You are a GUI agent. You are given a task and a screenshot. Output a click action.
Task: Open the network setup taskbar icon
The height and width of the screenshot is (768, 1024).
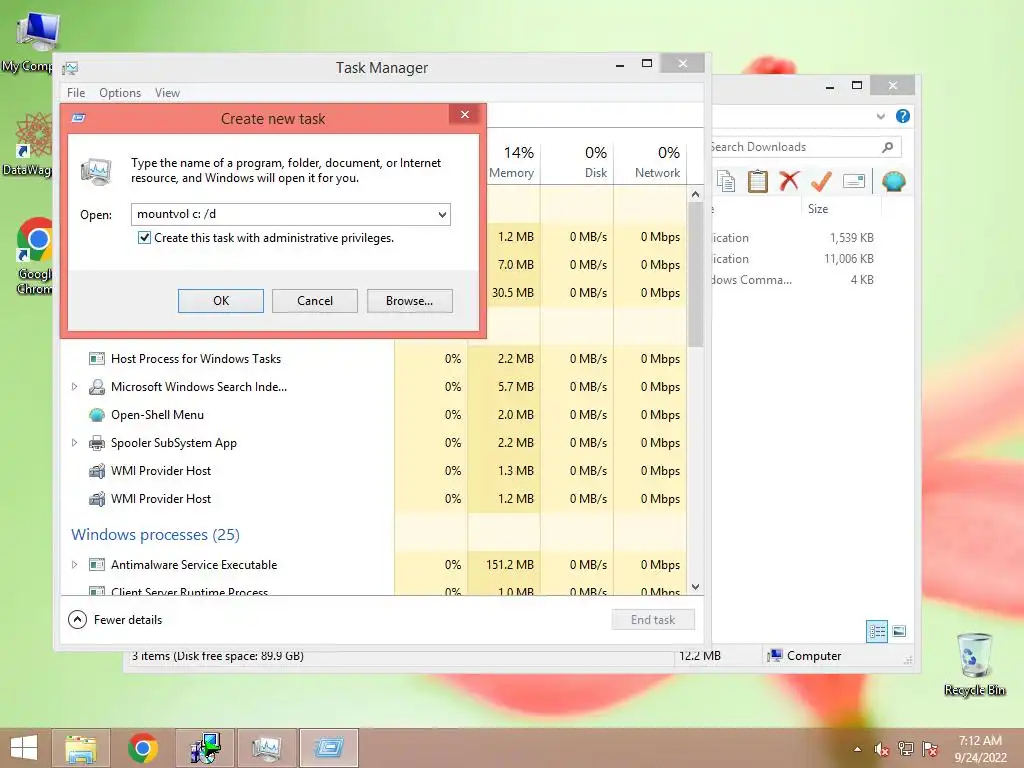(x=204, y=748)
